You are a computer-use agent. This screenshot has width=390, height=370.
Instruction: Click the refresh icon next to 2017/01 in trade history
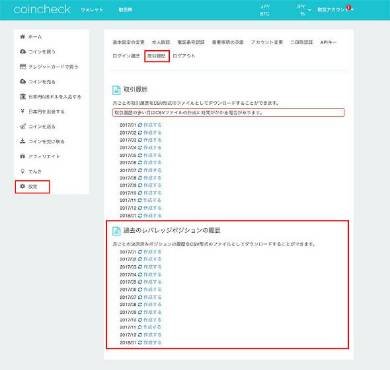[x=140, y=125]
